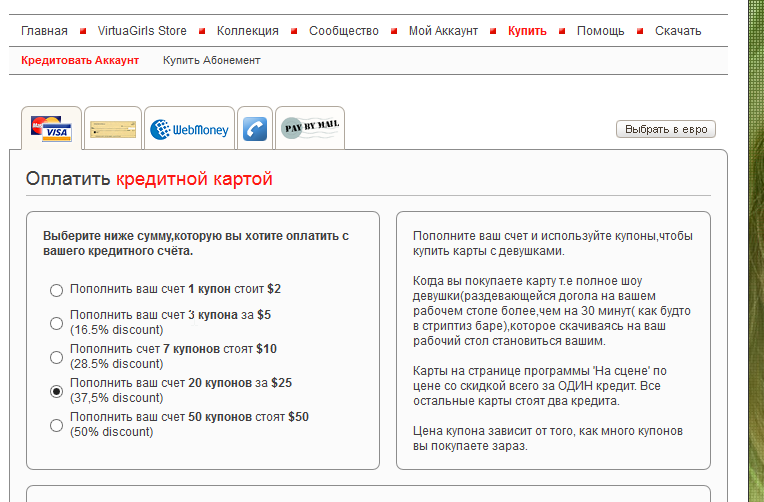The height and width of the screenshot is (502, 764).
Task: Choose the phone payment tab icon
Action: 255,128
